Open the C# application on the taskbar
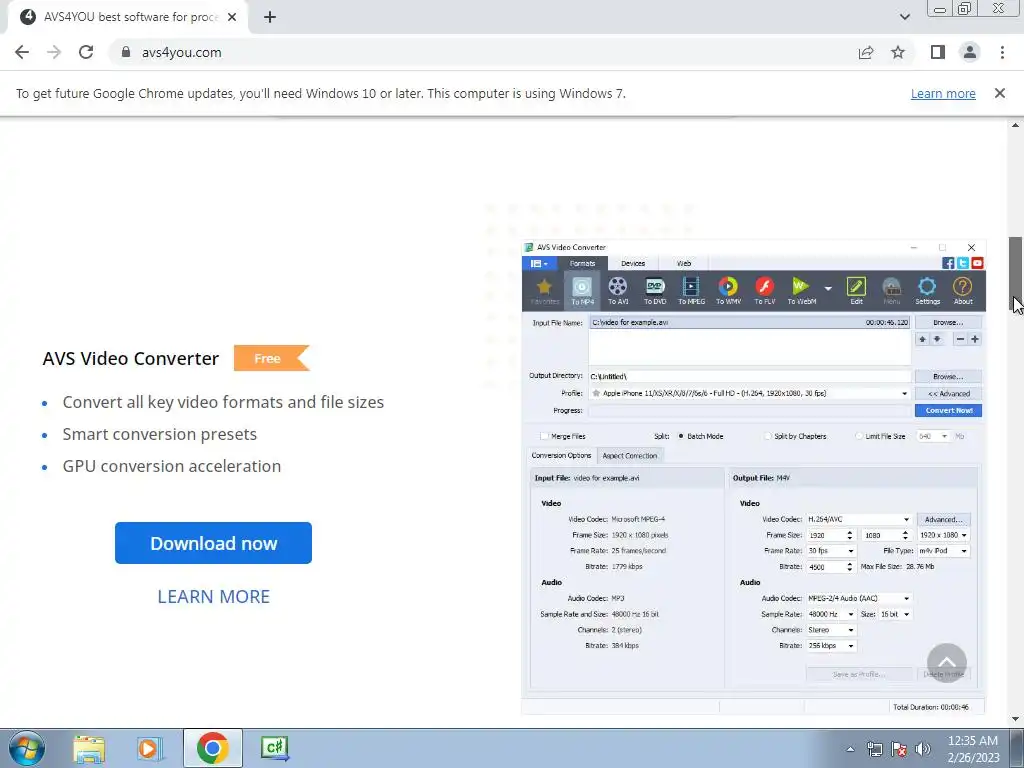Image resolution: width=1024 pixels, height=768 pixels. click(274, 748)
